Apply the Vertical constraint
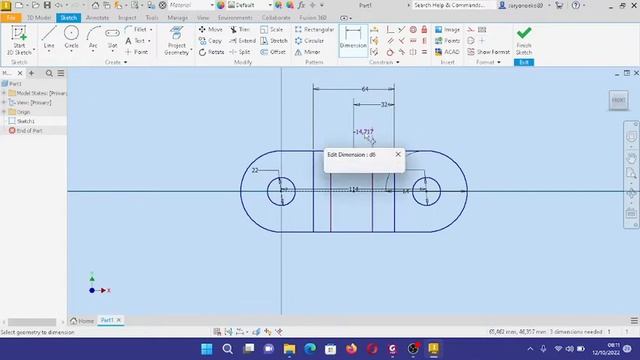The image size is (640, 360). [424, 41]
